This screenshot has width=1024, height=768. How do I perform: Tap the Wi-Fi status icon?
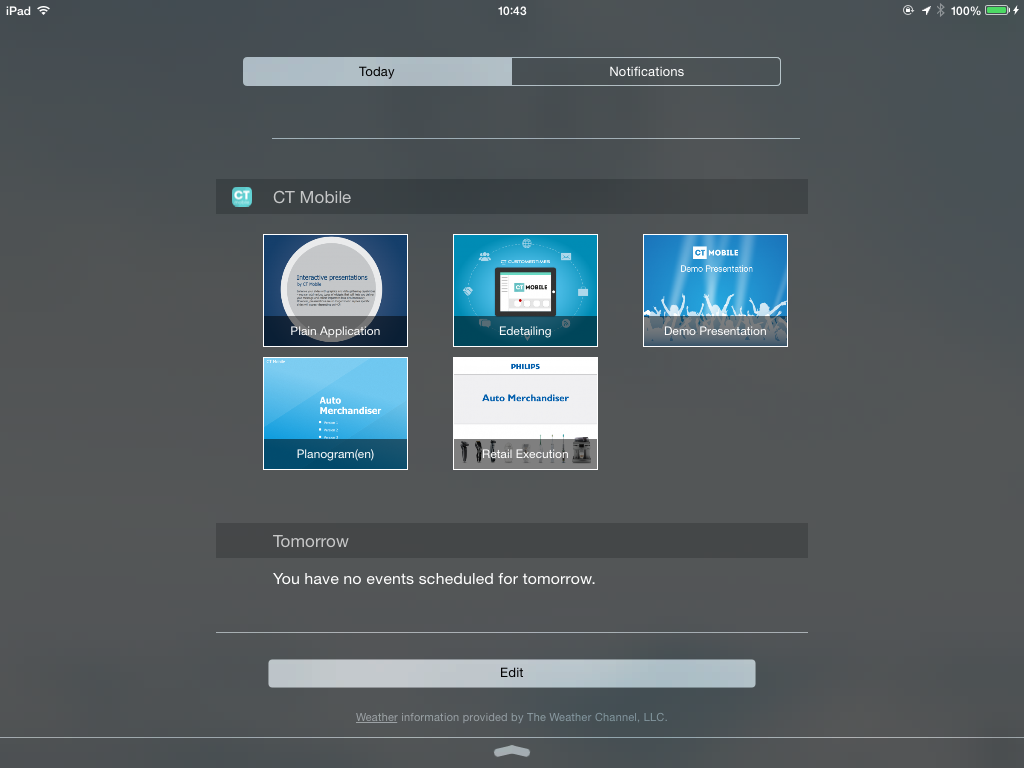pos(44,10)
